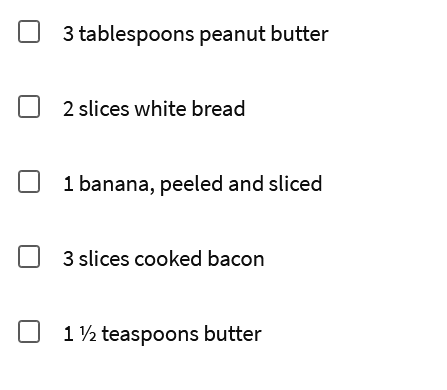This screenshot has width=447, height=390.
Task: Click the word 'cooked' in bacon line
Action: [x=168, y=259]
